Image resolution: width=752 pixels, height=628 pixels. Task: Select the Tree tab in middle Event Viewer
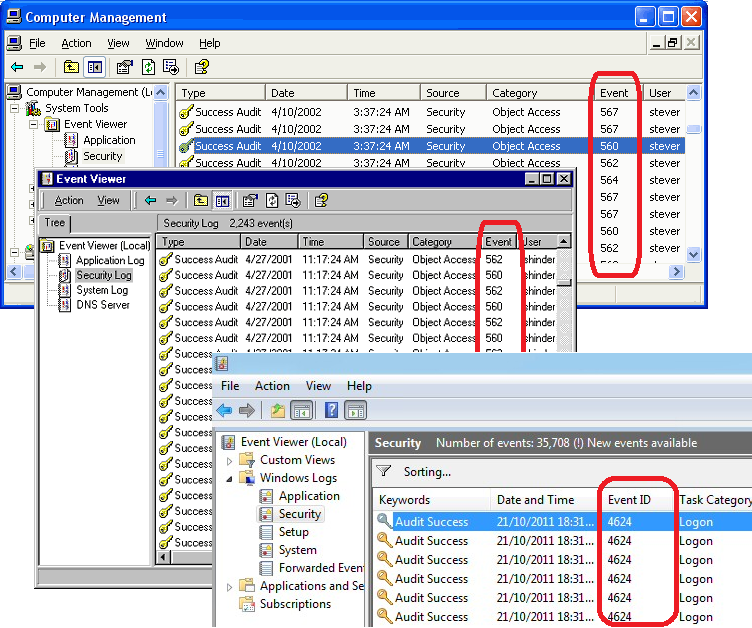click(55, 223)
